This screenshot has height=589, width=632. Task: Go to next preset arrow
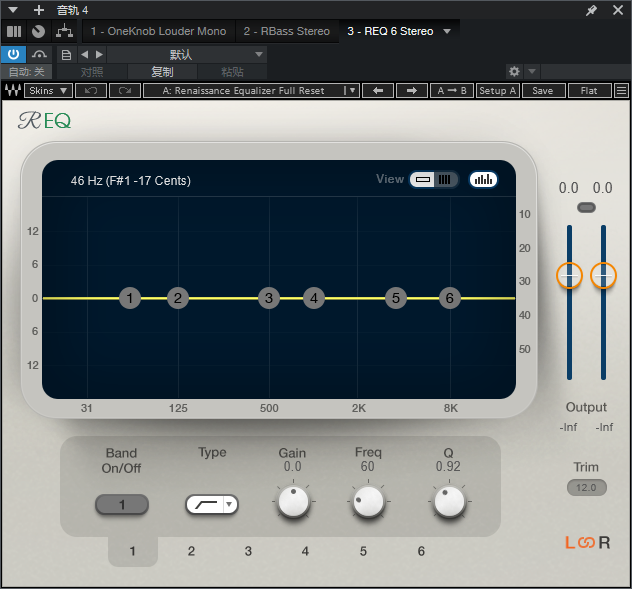click(99, 54)
